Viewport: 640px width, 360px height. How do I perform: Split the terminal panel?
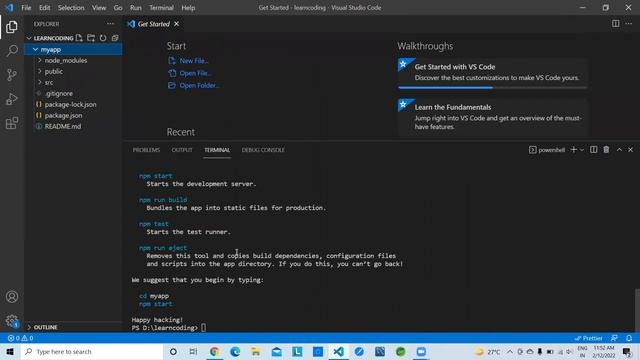pos(593,150)
